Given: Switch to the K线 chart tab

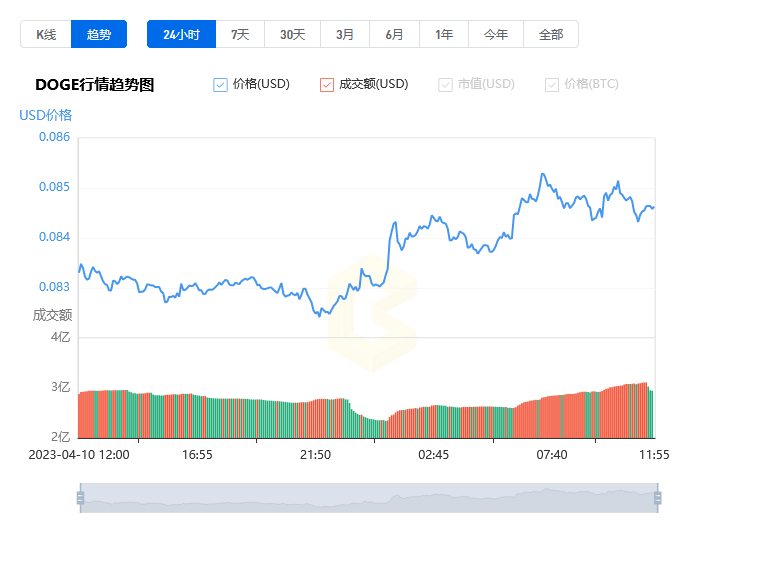Looking at the screenshot, I should click(x=46, y=34).
